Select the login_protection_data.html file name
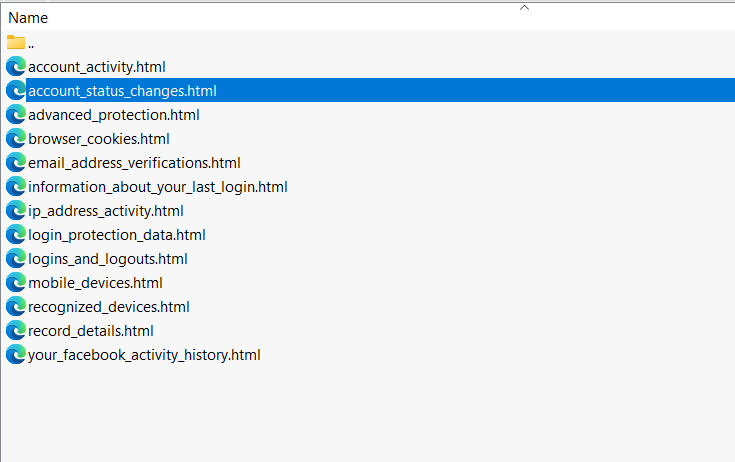Image resolution: width=735 pixels, height=462 pixels. pos(117,235)
